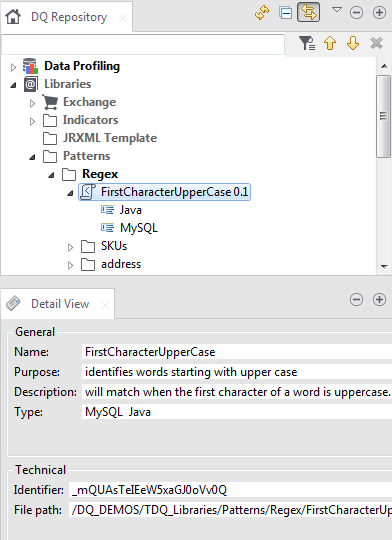Click the tree vertical scrollbar thumb

[x=383, y=116]
